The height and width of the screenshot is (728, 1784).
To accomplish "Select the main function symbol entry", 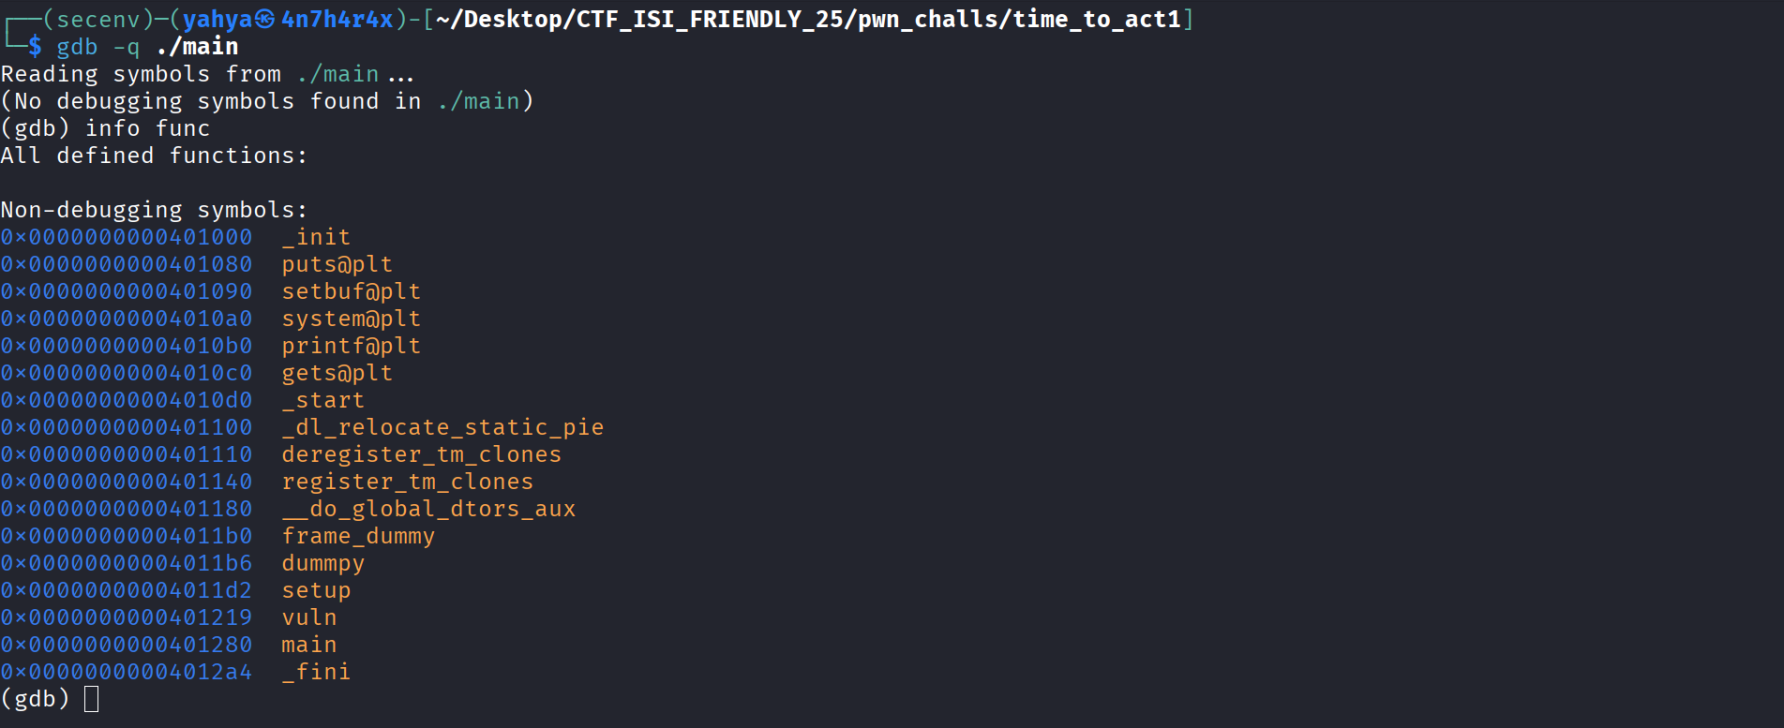I will 309,645.
